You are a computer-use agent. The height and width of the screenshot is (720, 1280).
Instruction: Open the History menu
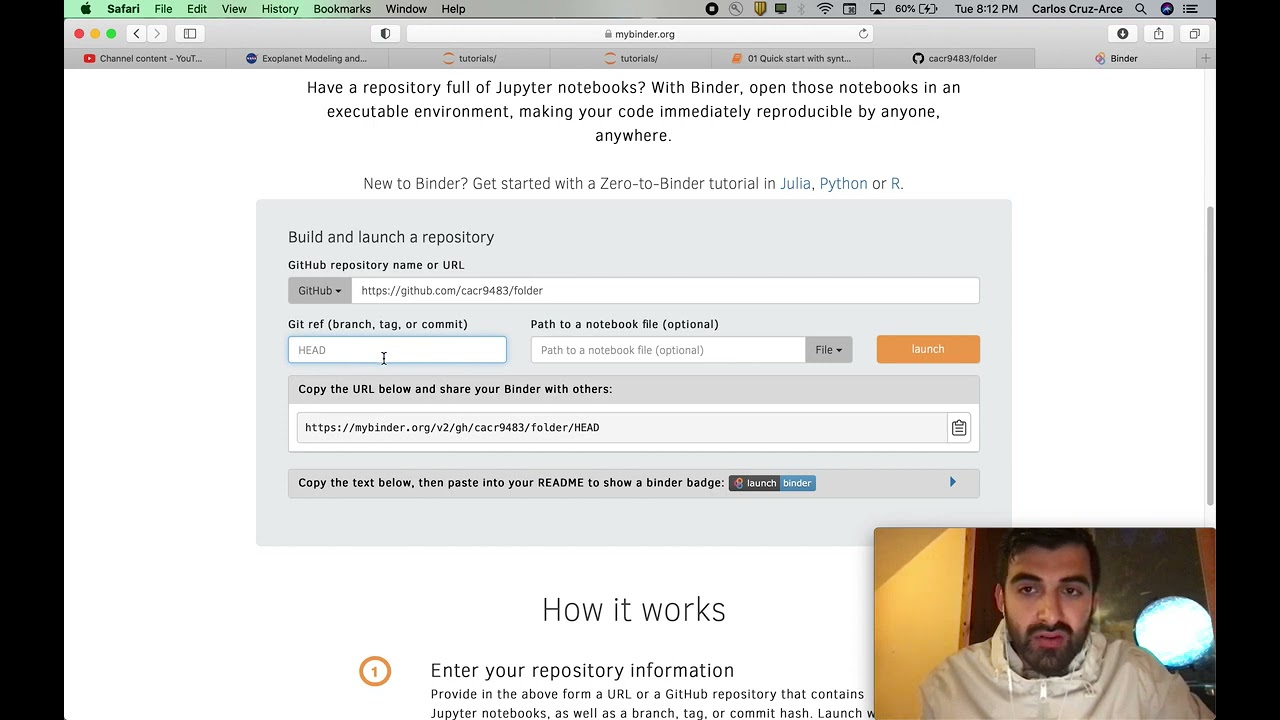point(280,9)
